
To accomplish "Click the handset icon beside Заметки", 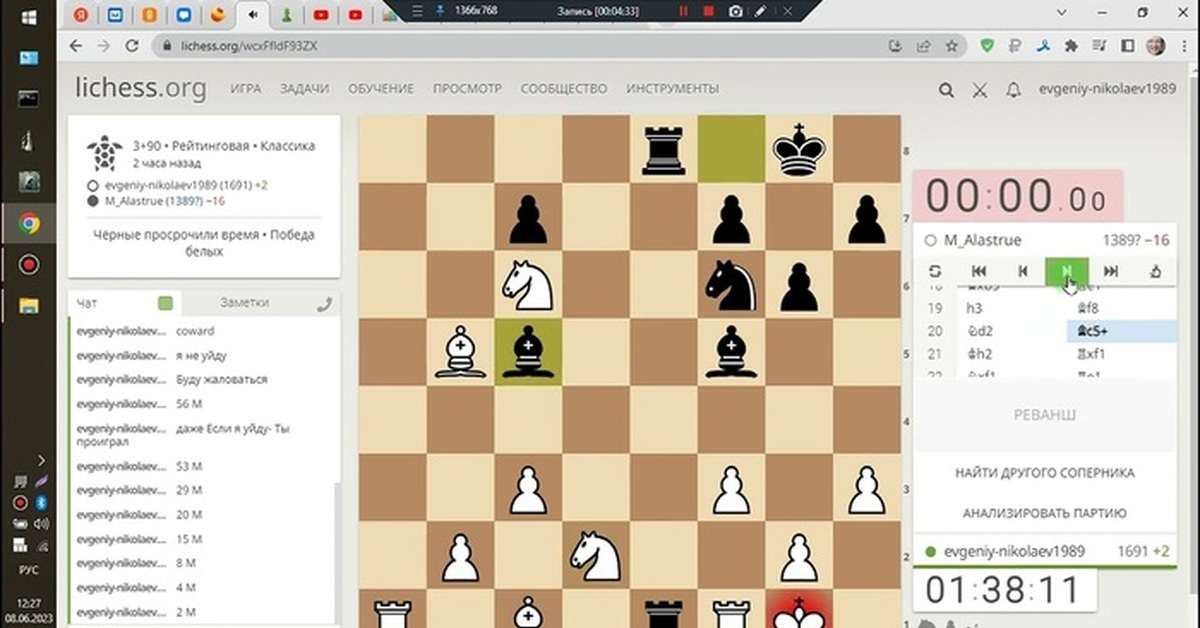I will (x=324, y=302).
